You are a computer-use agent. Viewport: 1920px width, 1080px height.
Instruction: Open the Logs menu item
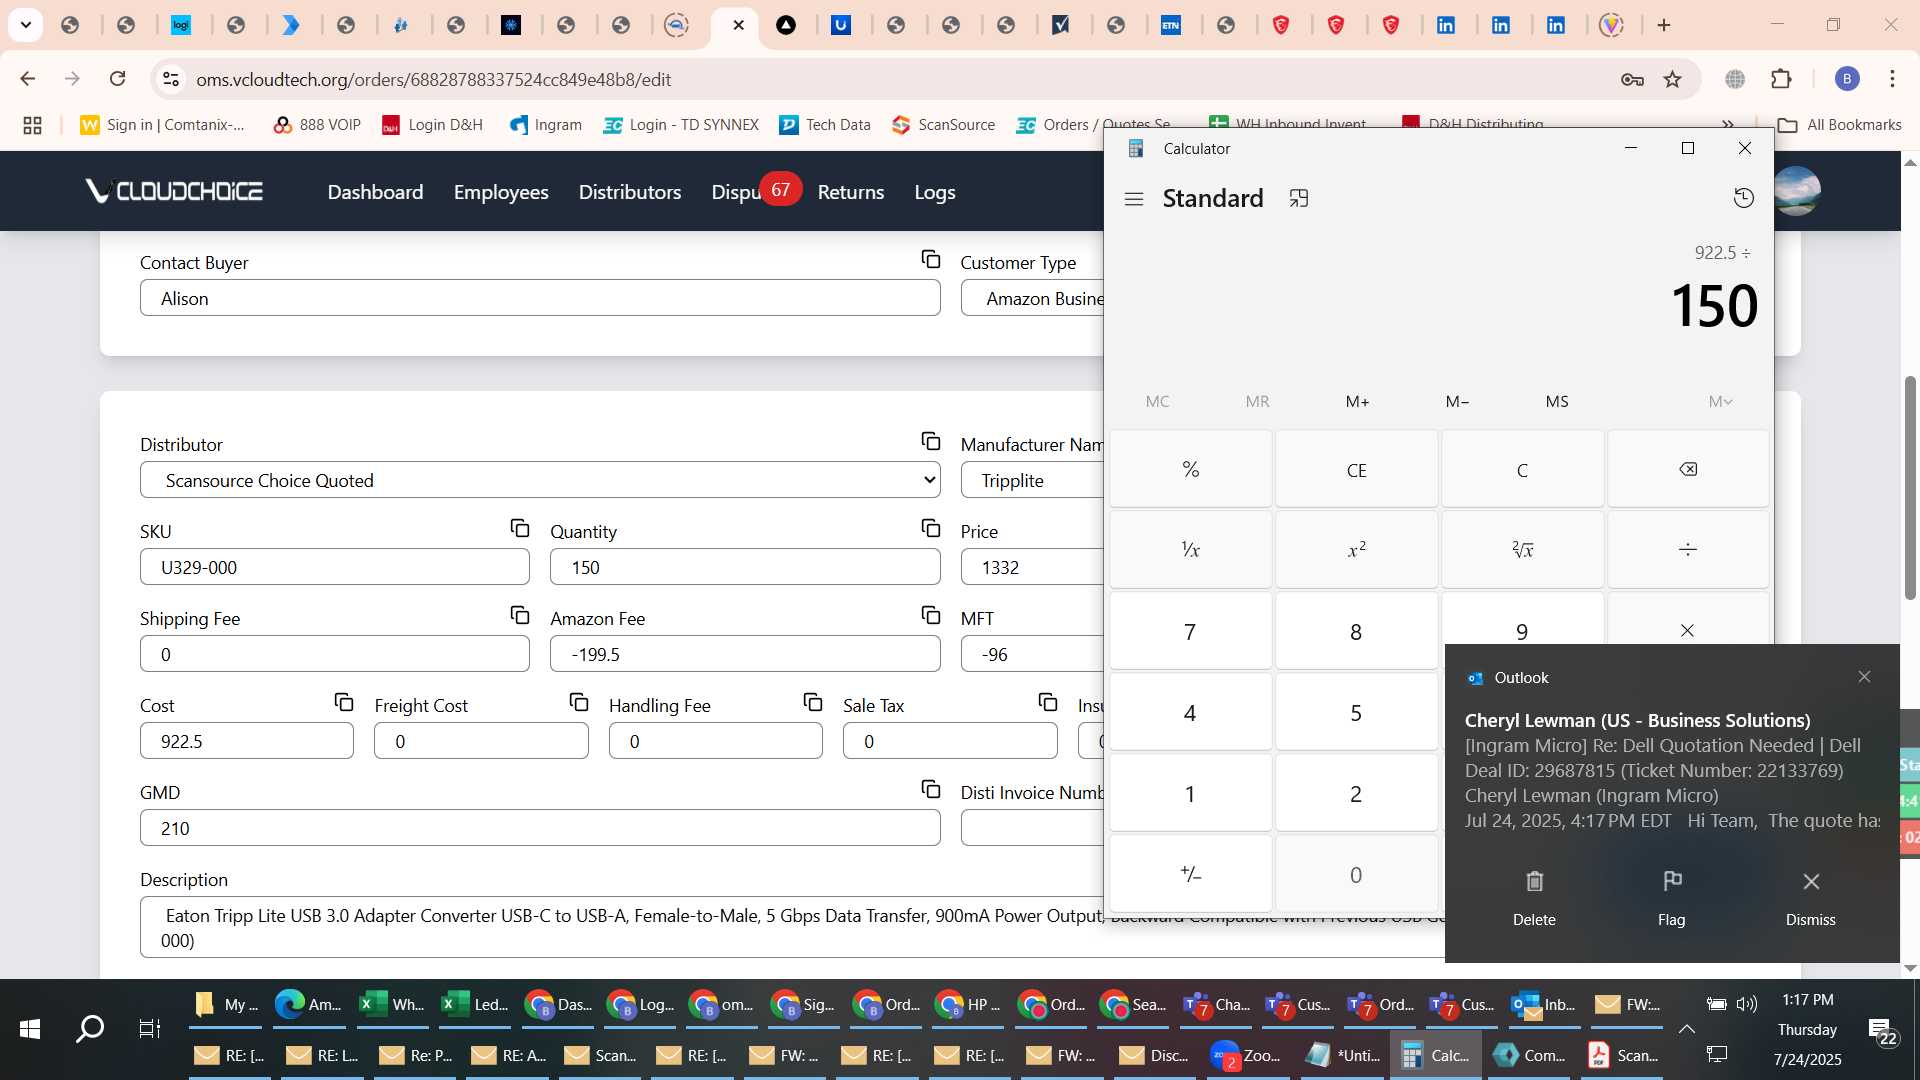[x=935, y=192]
